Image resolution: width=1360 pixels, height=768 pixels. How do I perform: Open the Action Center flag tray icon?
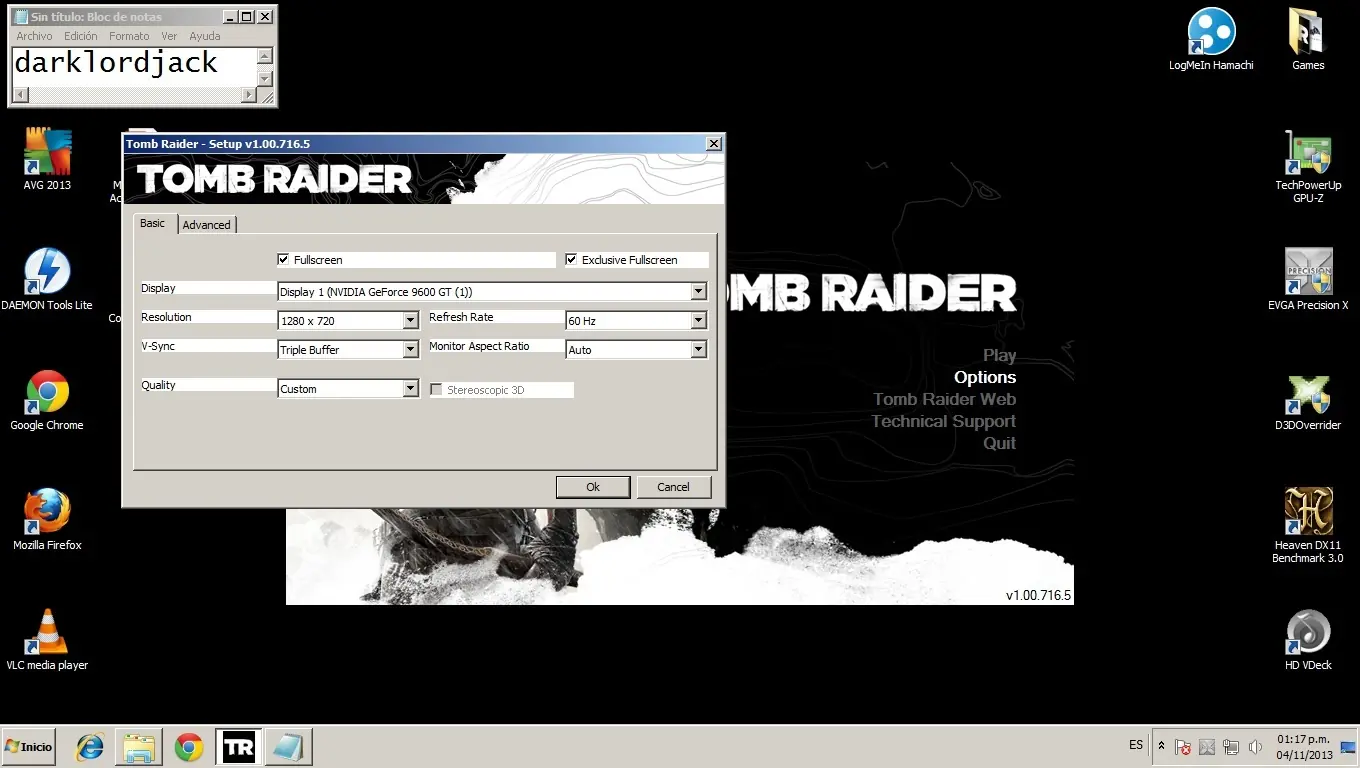point(1183,747)
